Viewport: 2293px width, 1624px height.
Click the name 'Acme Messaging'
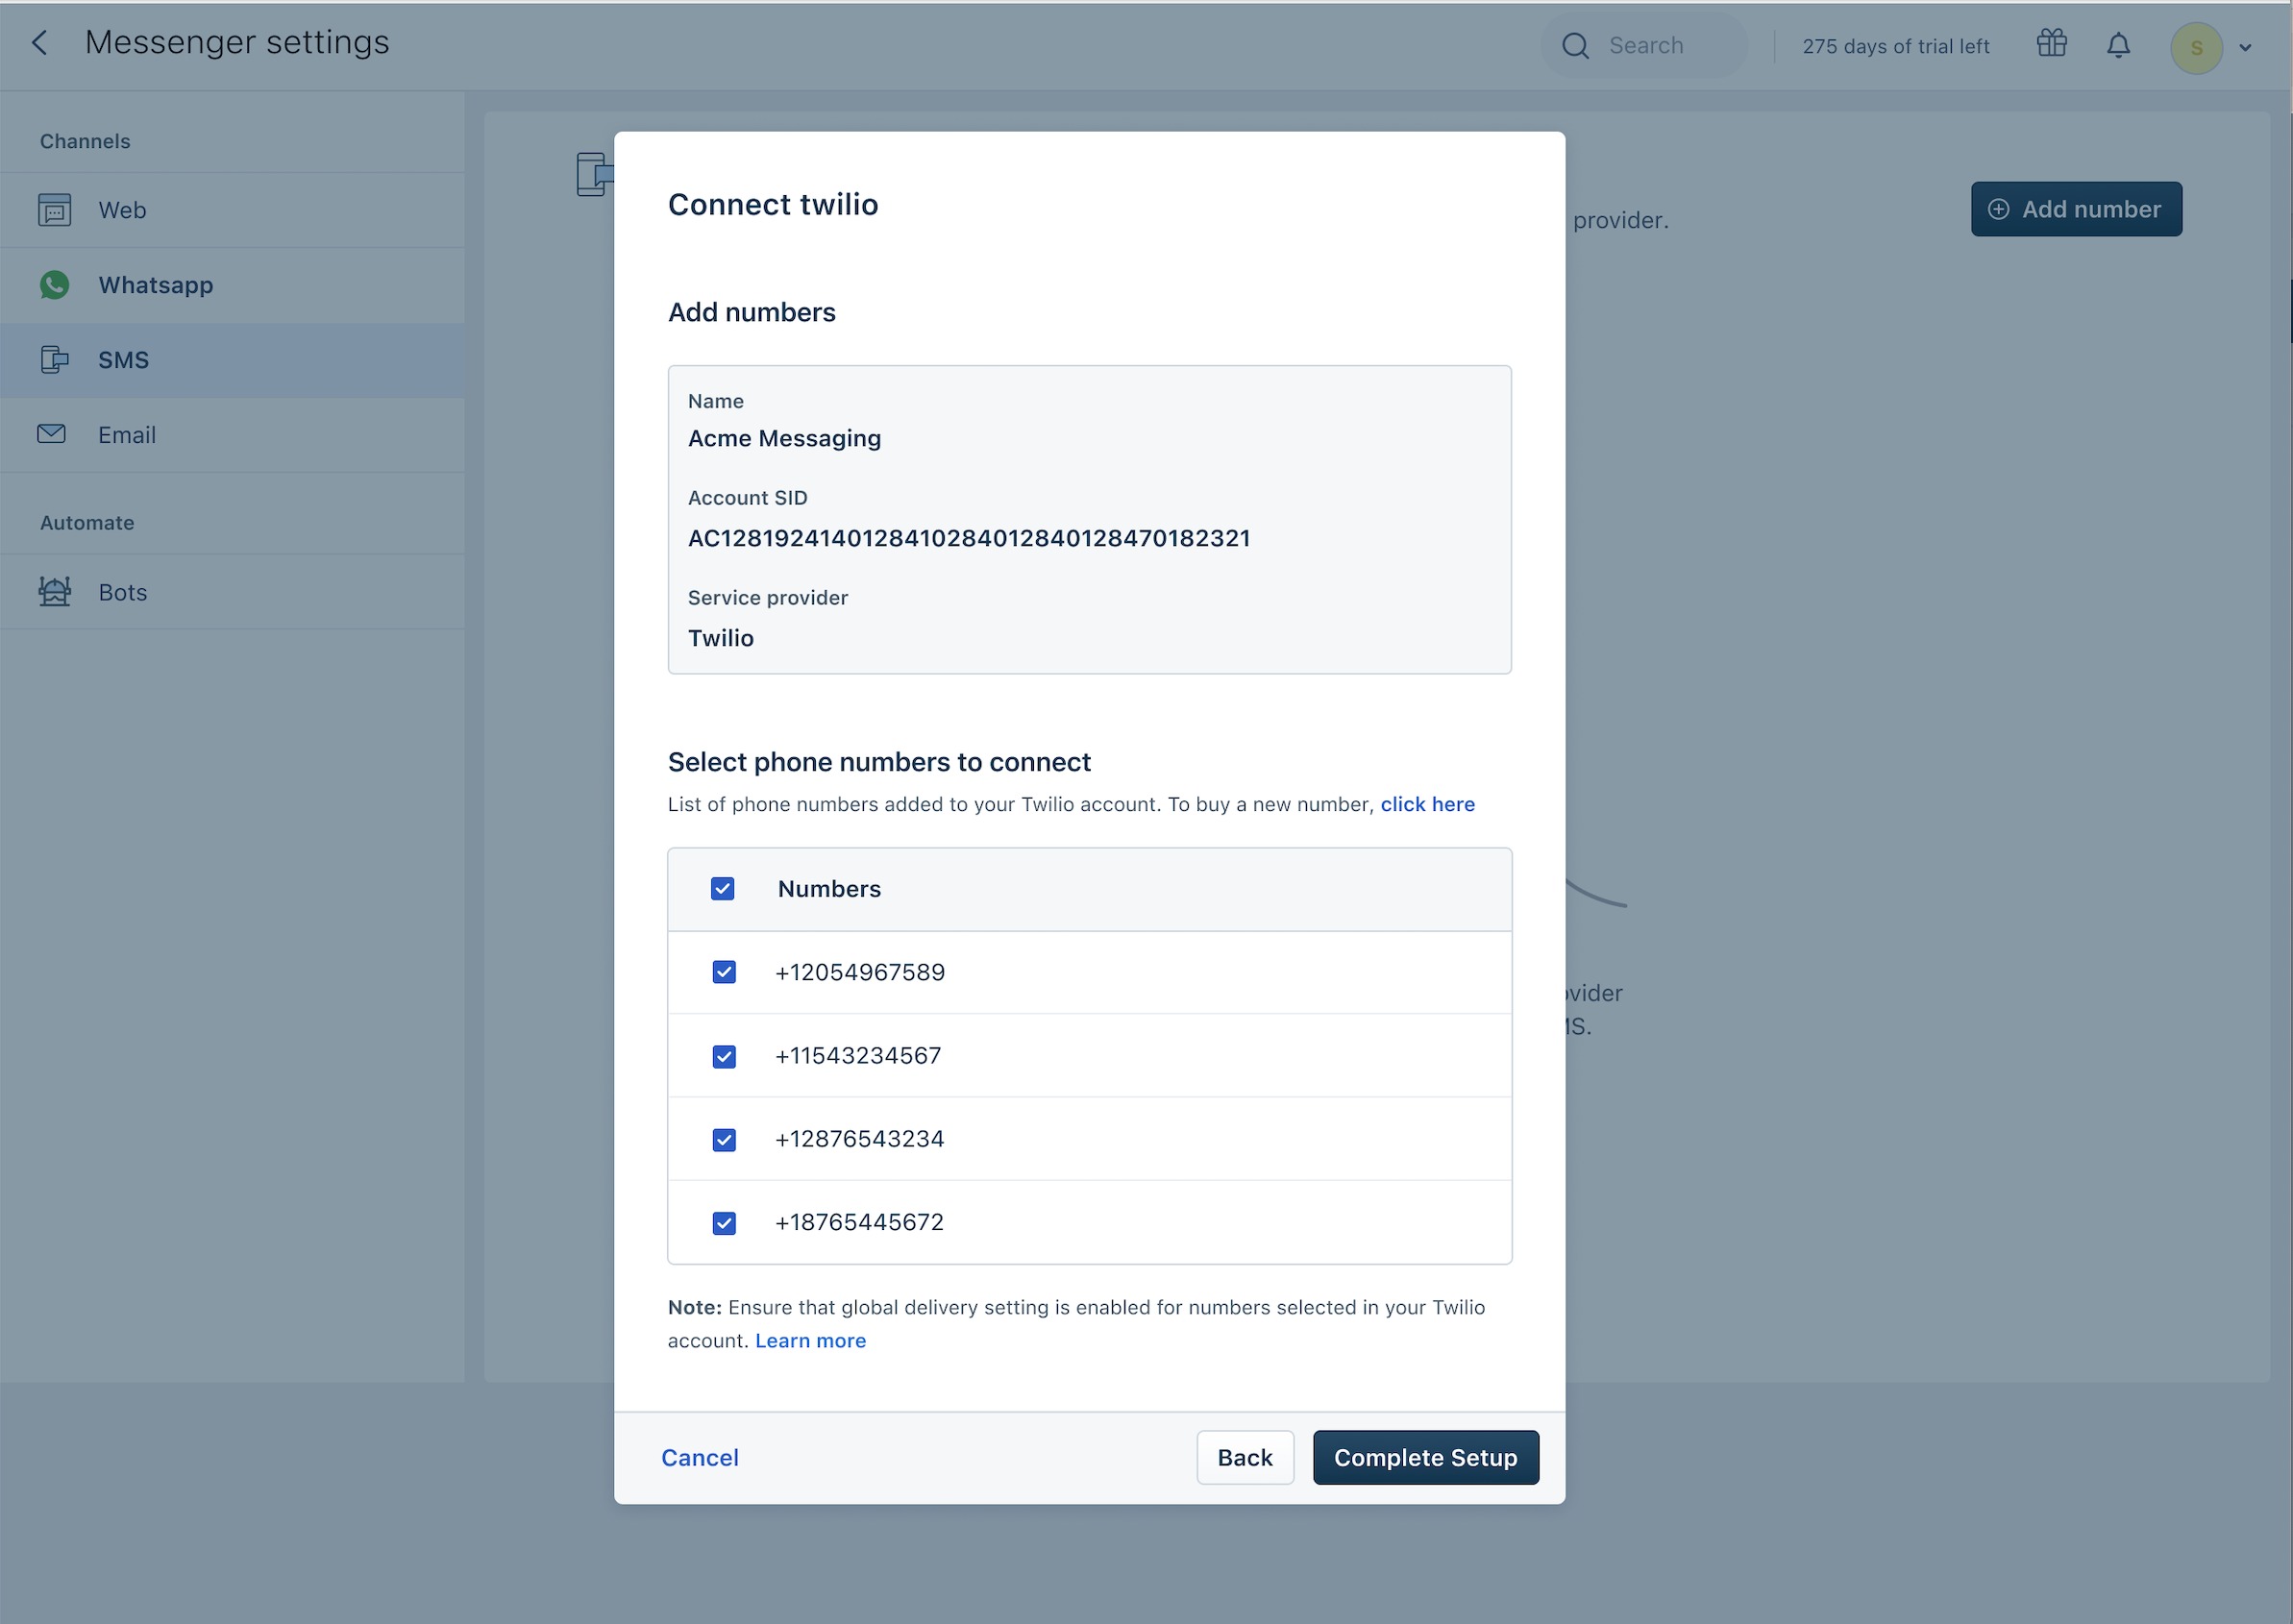pyautogui.click(x=784, y=438)
